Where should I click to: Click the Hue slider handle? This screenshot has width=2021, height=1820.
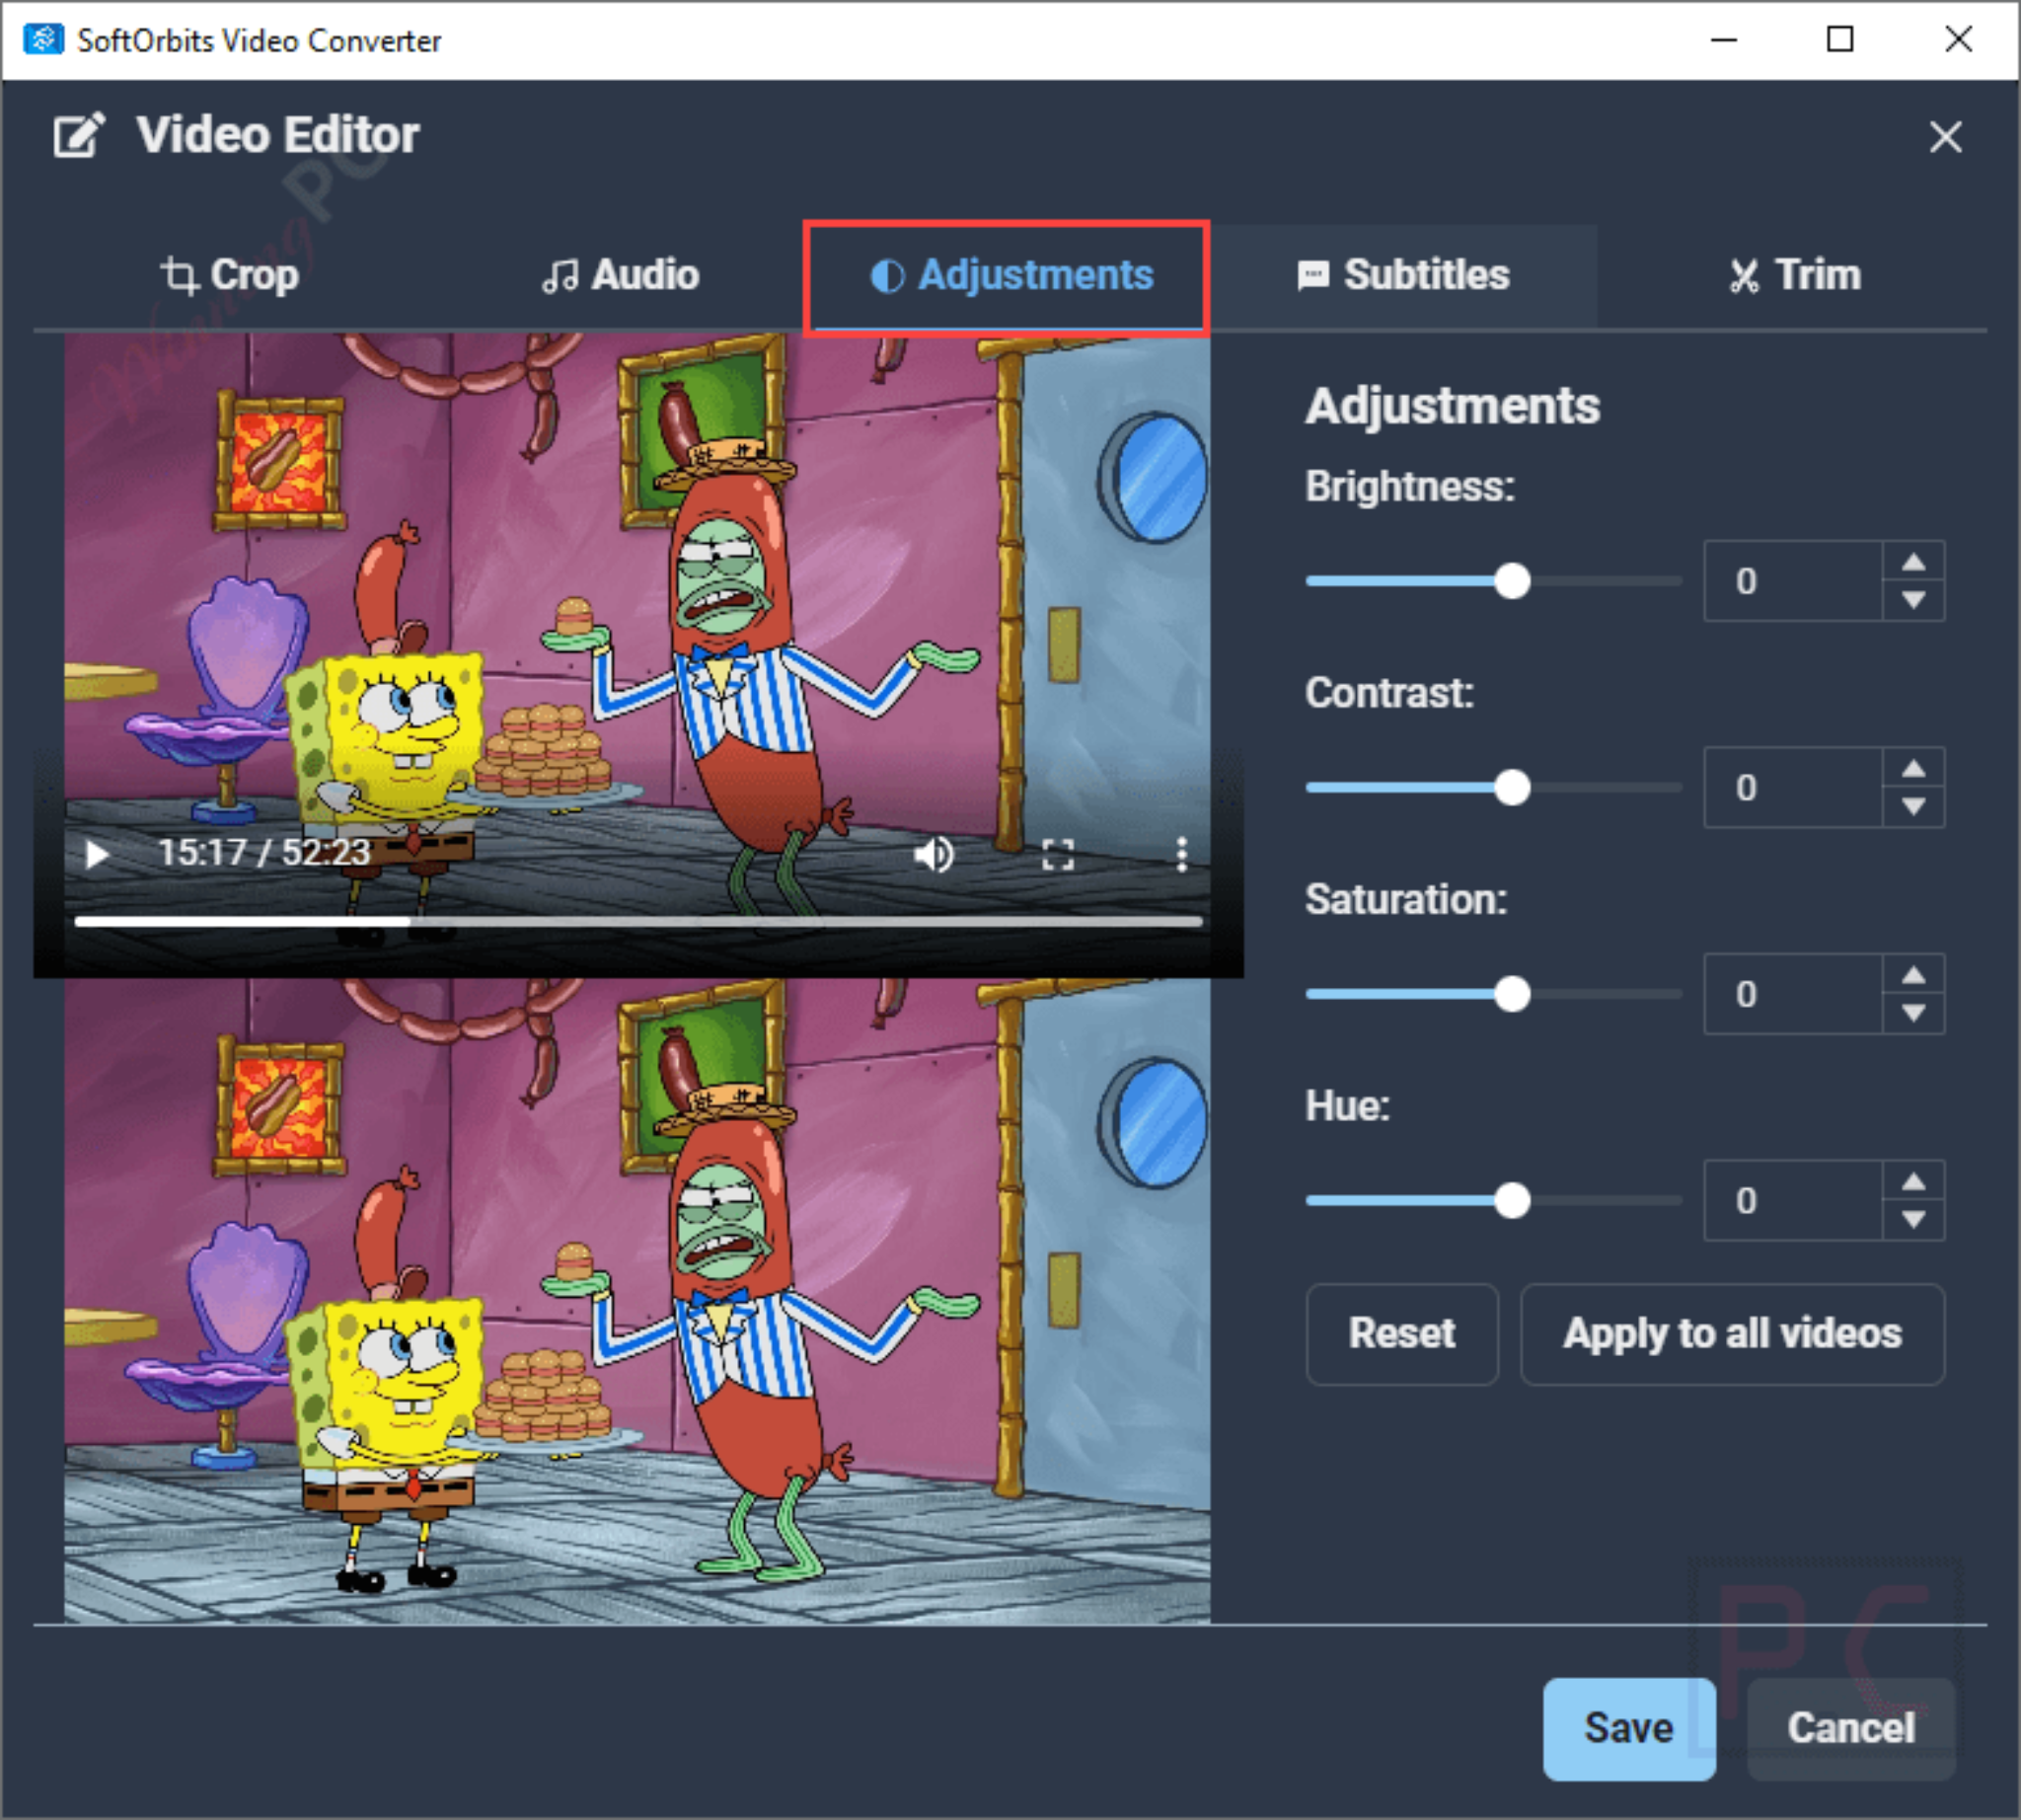click(1512, 1201)
